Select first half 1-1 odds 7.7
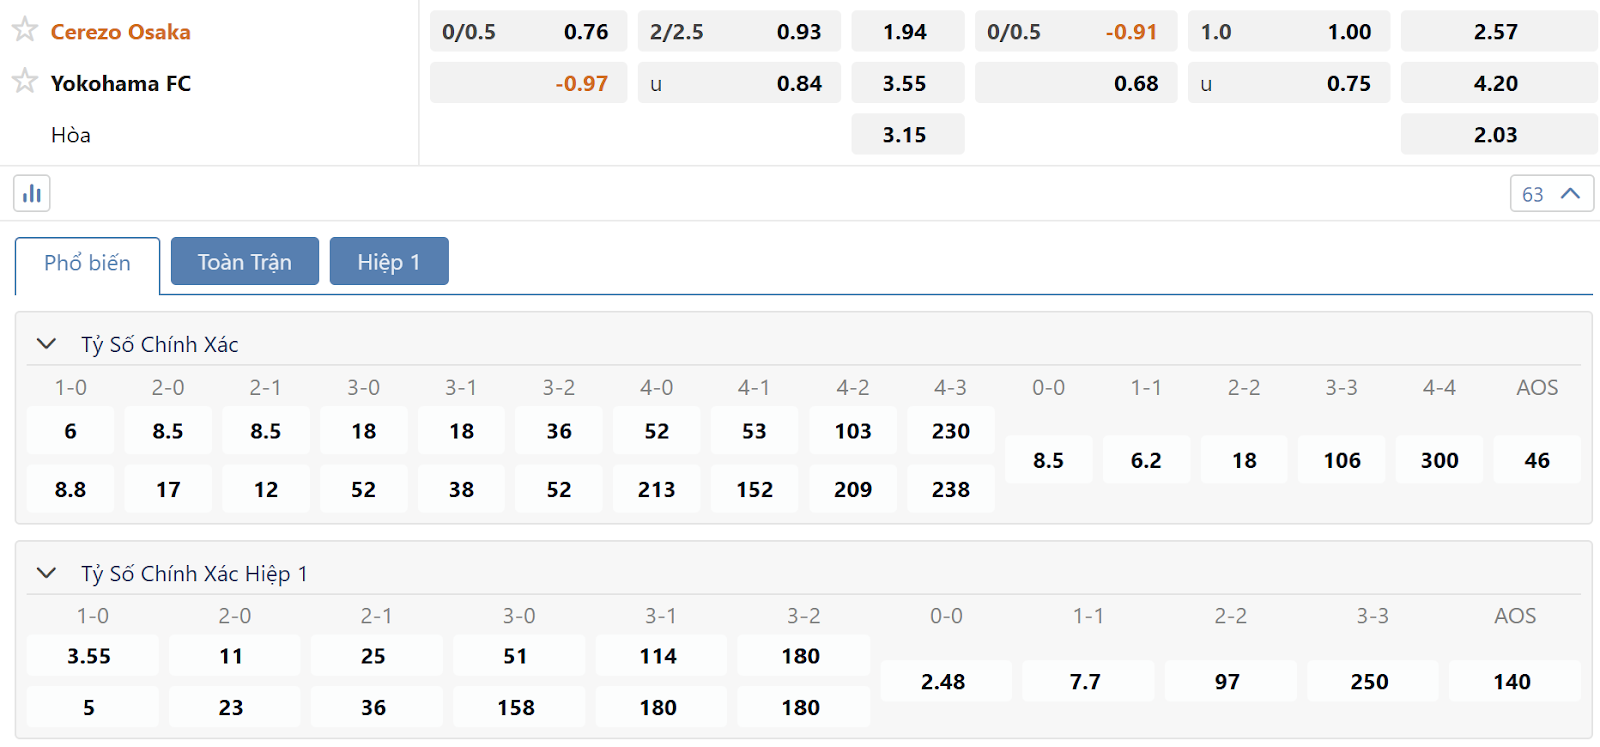The width and height of the screenshot is (1600, 747). (x=1086, y=682)
